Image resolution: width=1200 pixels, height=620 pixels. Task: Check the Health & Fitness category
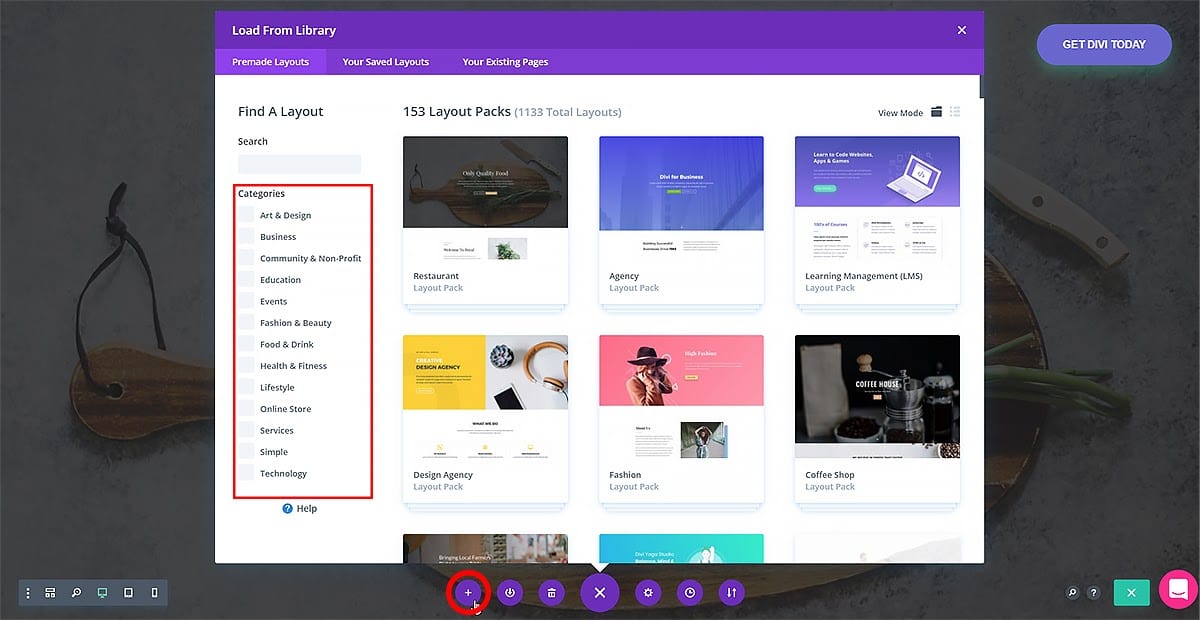(x=246, y=366)
